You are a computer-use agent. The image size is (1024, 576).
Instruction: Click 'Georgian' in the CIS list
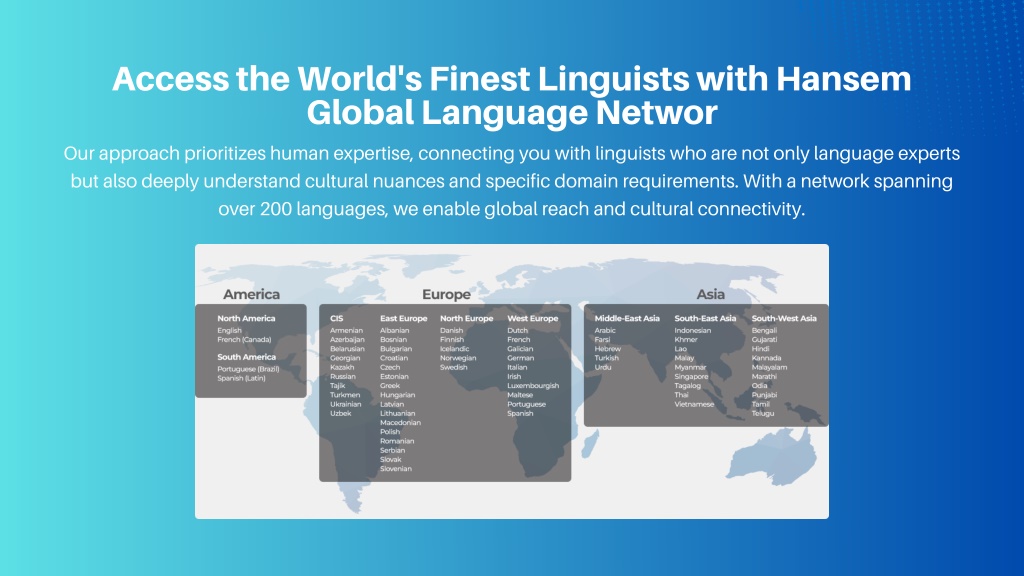(345, 358)
